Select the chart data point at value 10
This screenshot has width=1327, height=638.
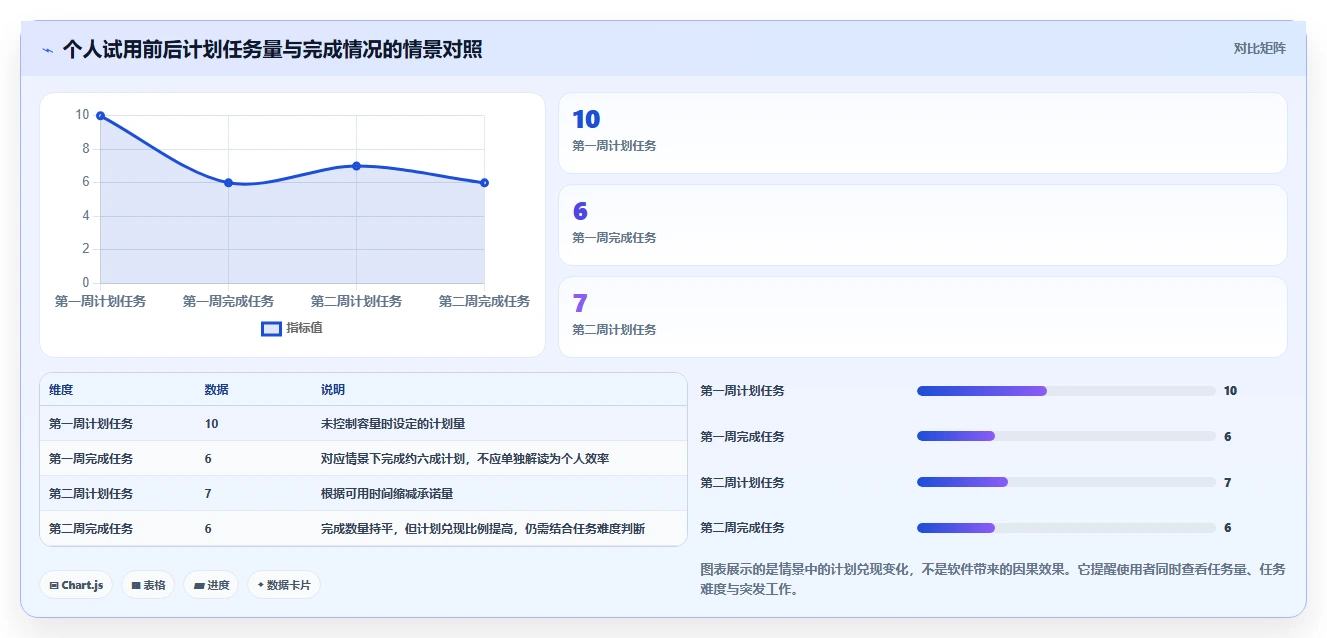click(x=100, y=116)
